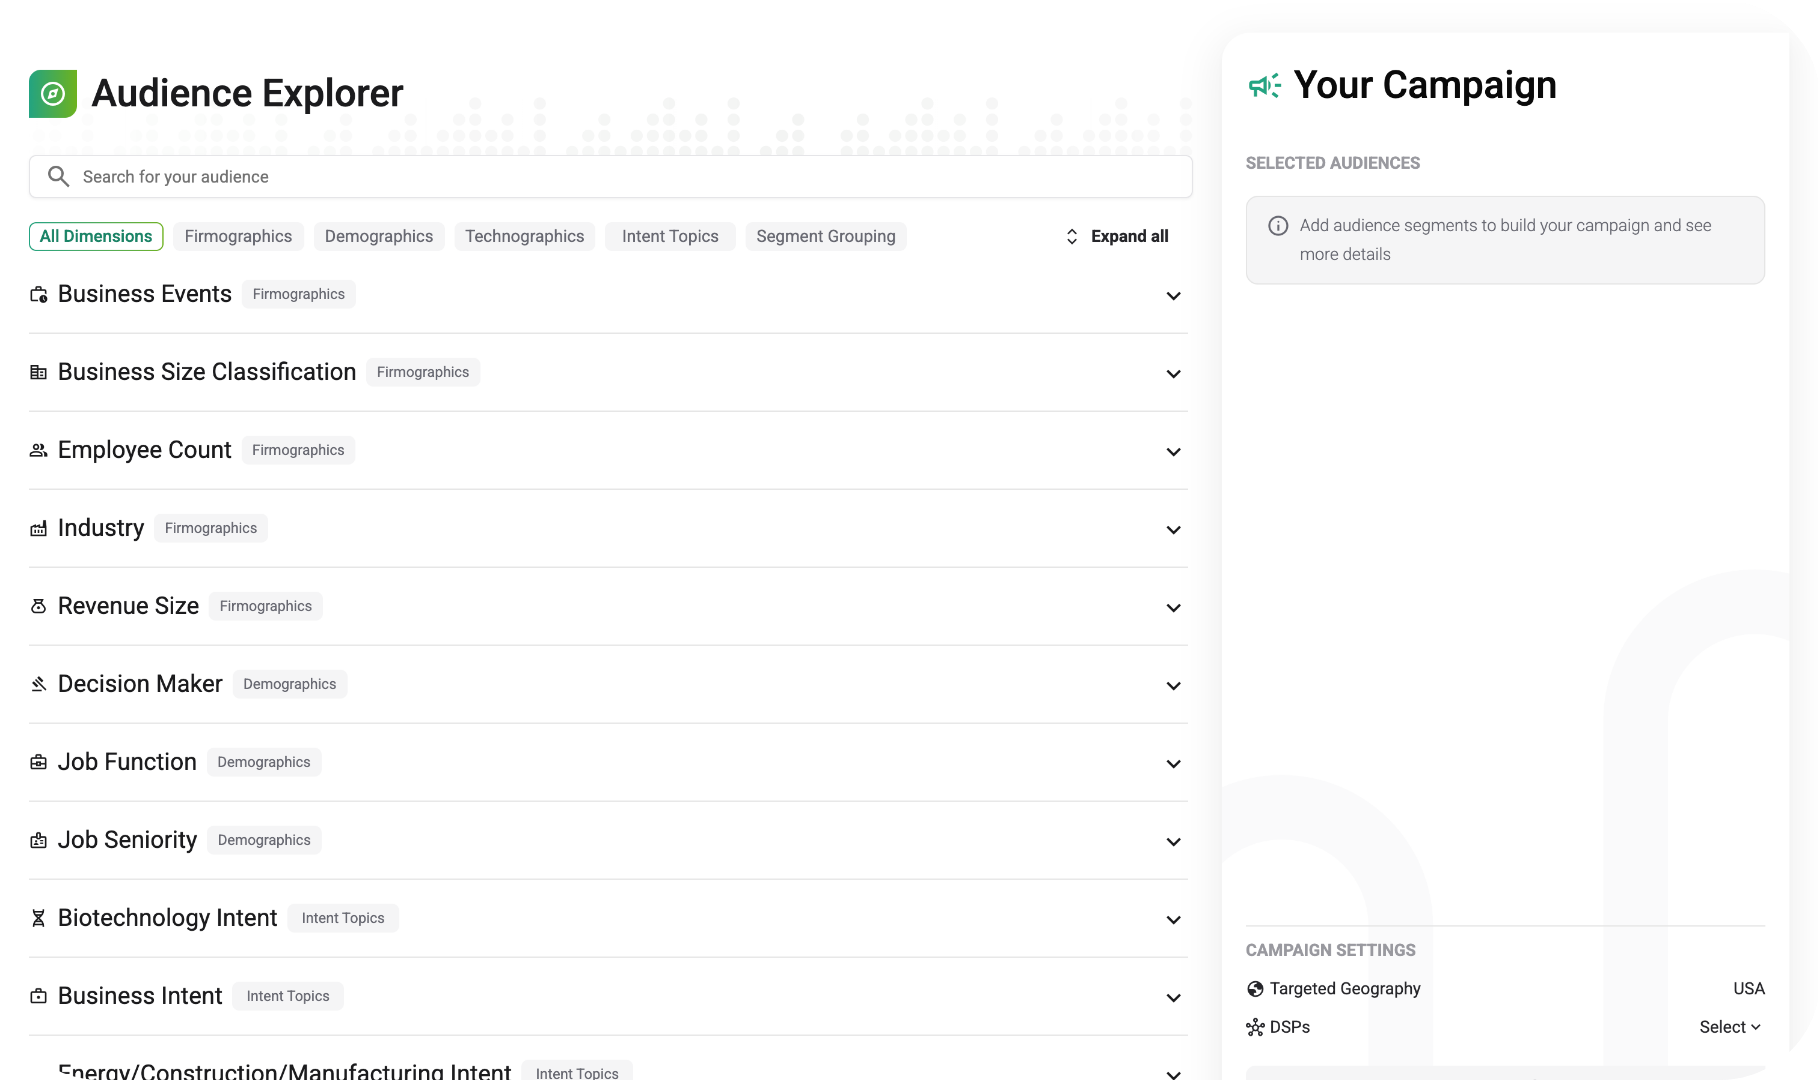Click the Employee Count people icon
This screenshot has height=1080, width=1820.
point(38,450)
